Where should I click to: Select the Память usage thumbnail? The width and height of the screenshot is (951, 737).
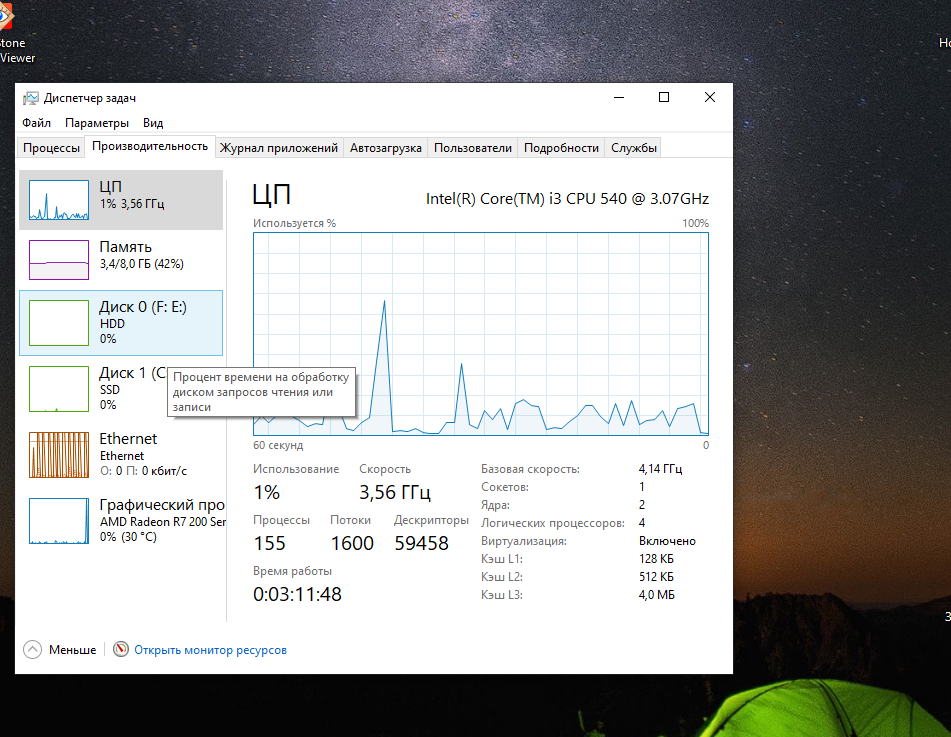[x=59, y=260]
